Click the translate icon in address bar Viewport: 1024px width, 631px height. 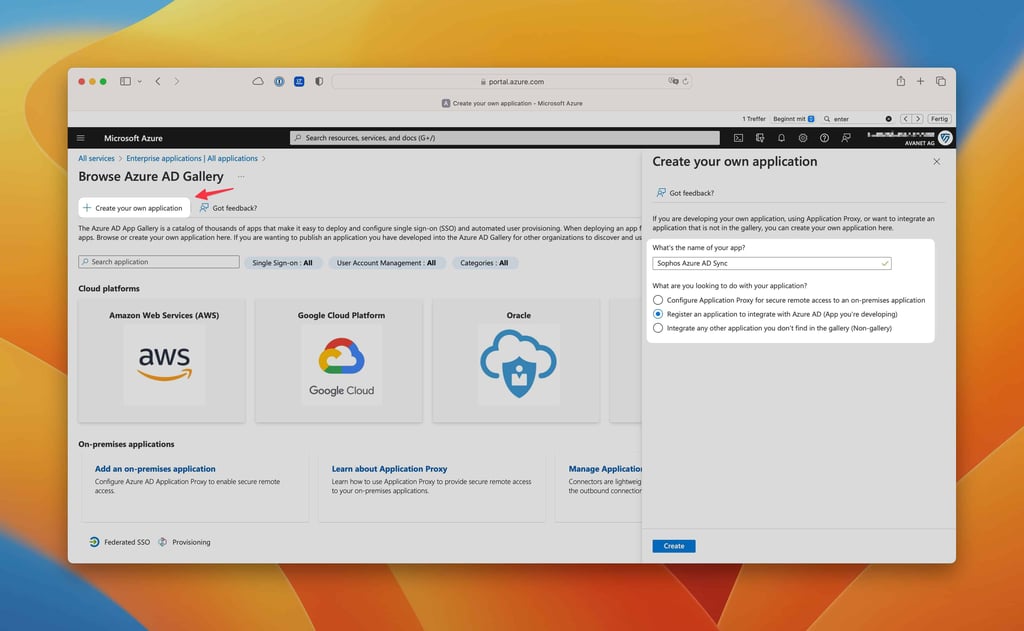pyautogui.click(x=673, y=81)
